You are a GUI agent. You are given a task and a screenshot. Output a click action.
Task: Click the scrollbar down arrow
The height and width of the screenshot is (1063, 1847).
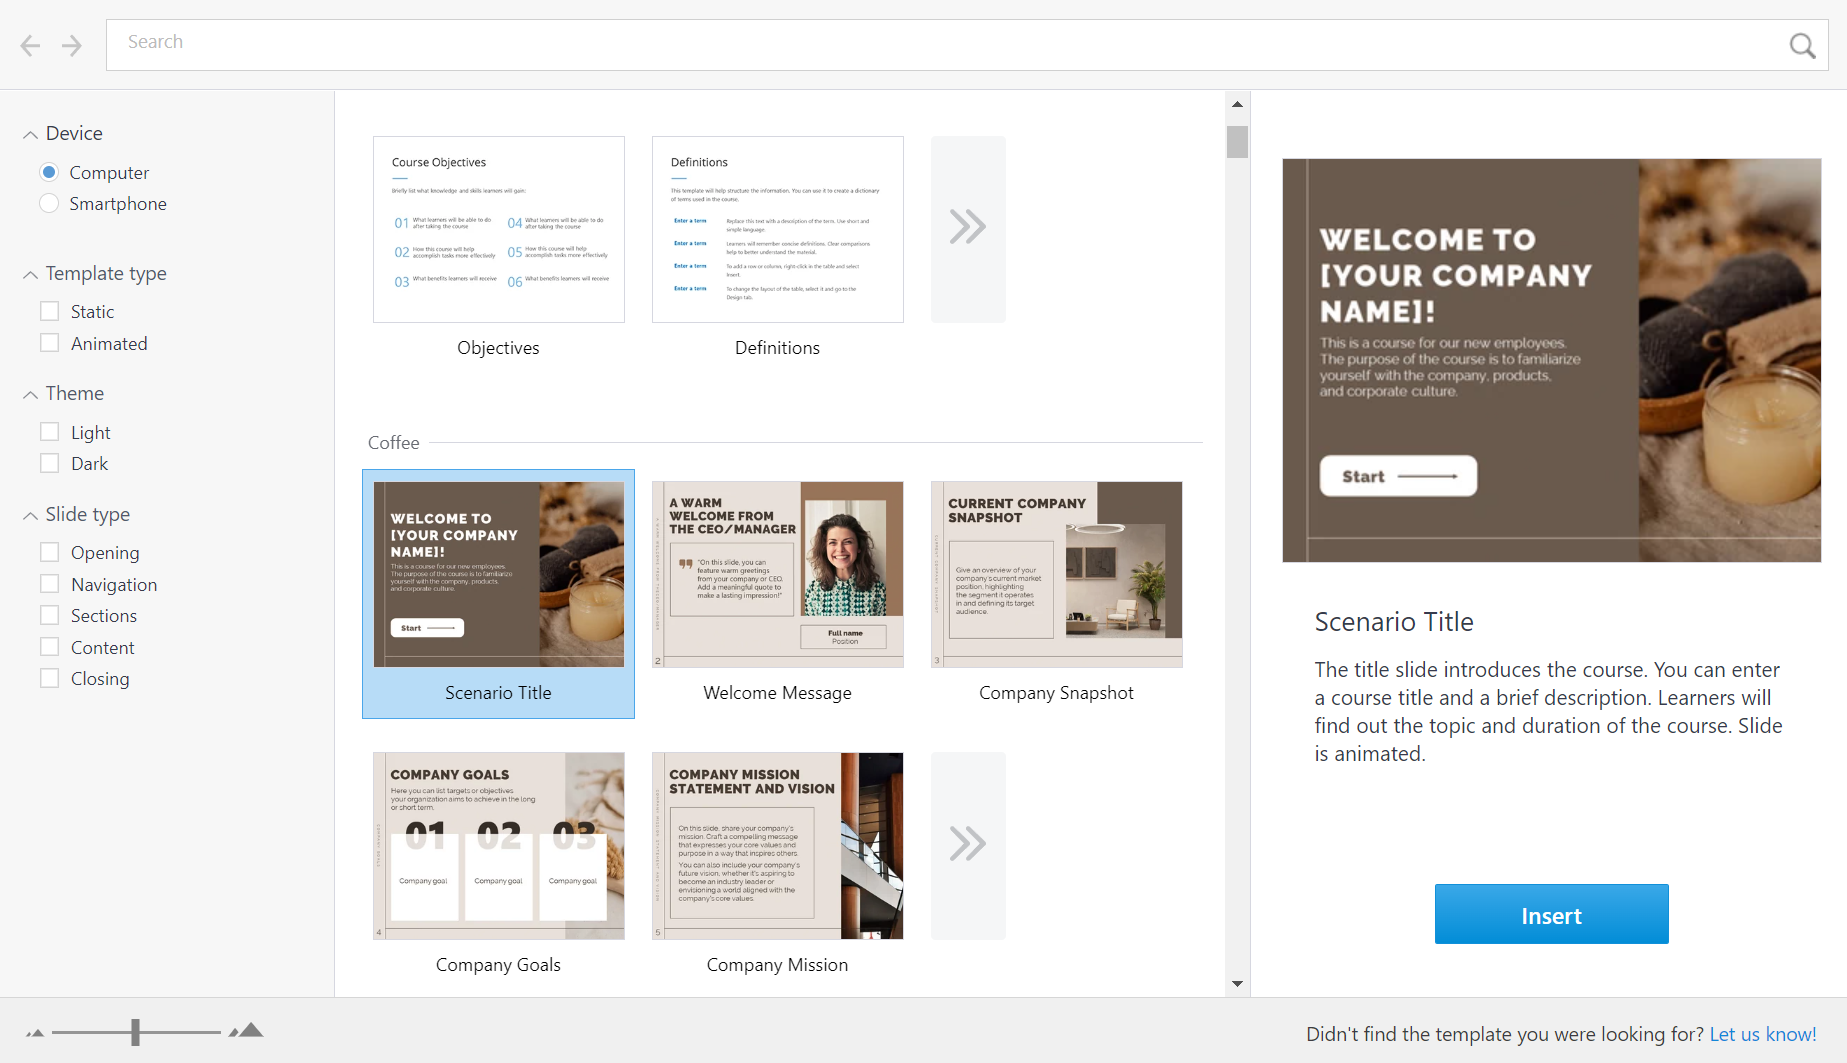pos(1237,983)
